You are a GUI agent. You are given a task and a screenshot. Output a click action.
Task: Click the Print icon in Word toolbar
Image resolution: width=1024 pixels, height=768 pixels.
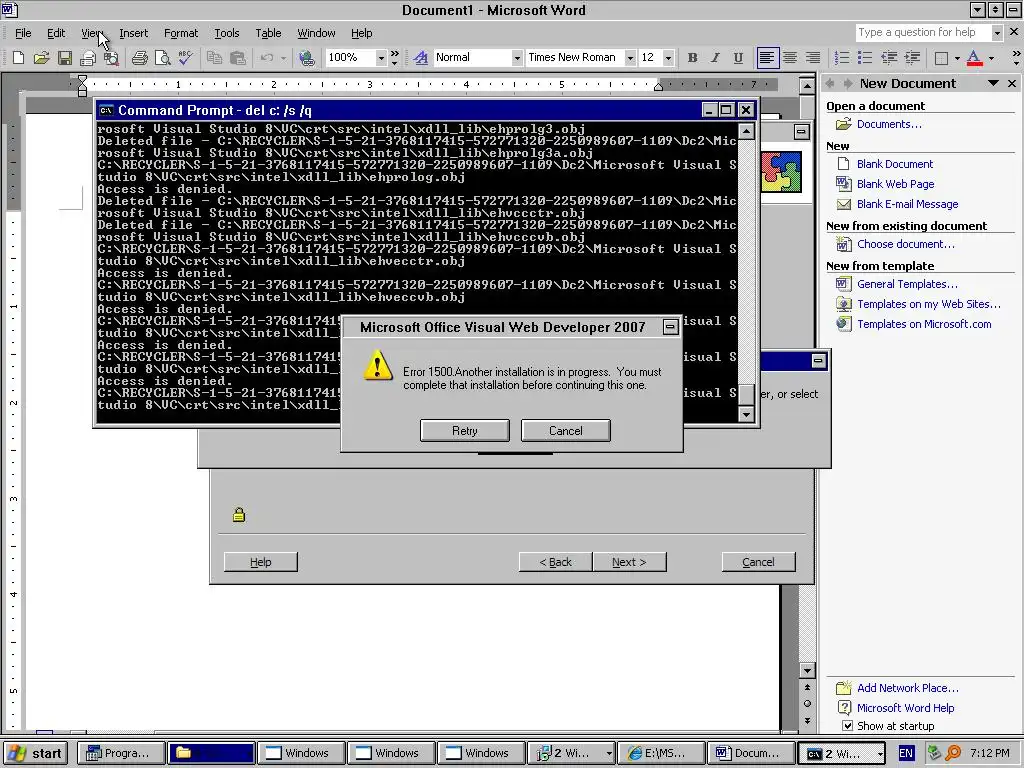[x=139, y=58]
